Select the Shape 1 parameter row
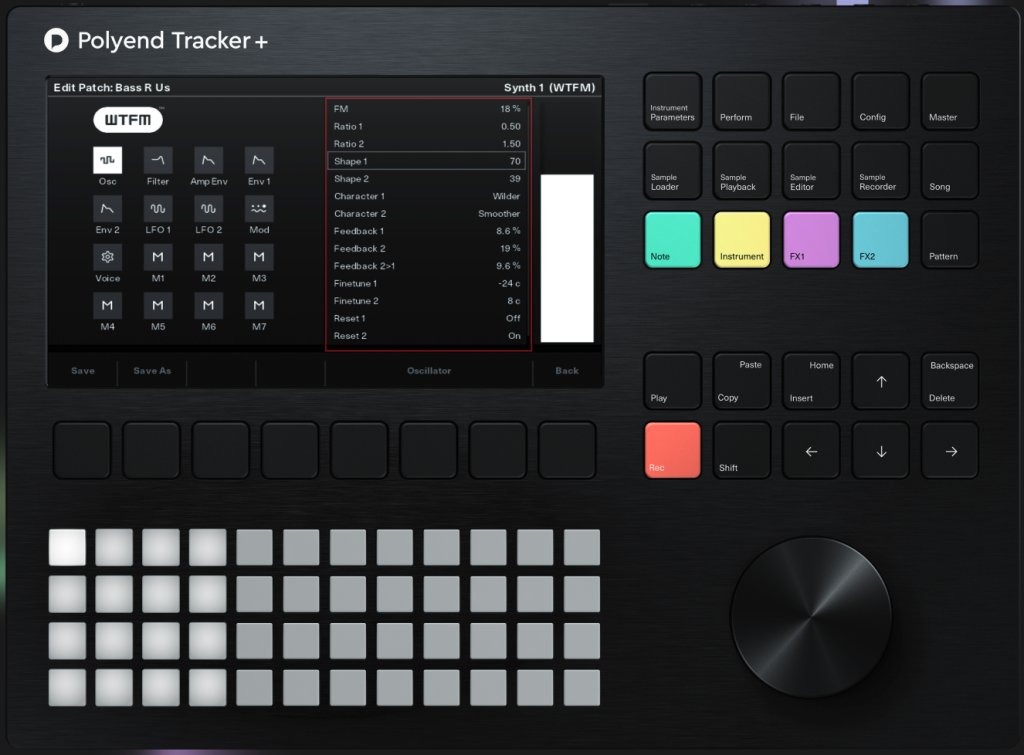The width and height of the screenshot is (1024, 755). pyautogui.click(x=427, y=161)
